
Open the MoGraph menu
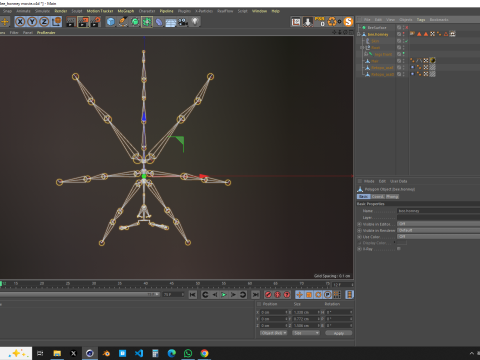tap(126, 11)
